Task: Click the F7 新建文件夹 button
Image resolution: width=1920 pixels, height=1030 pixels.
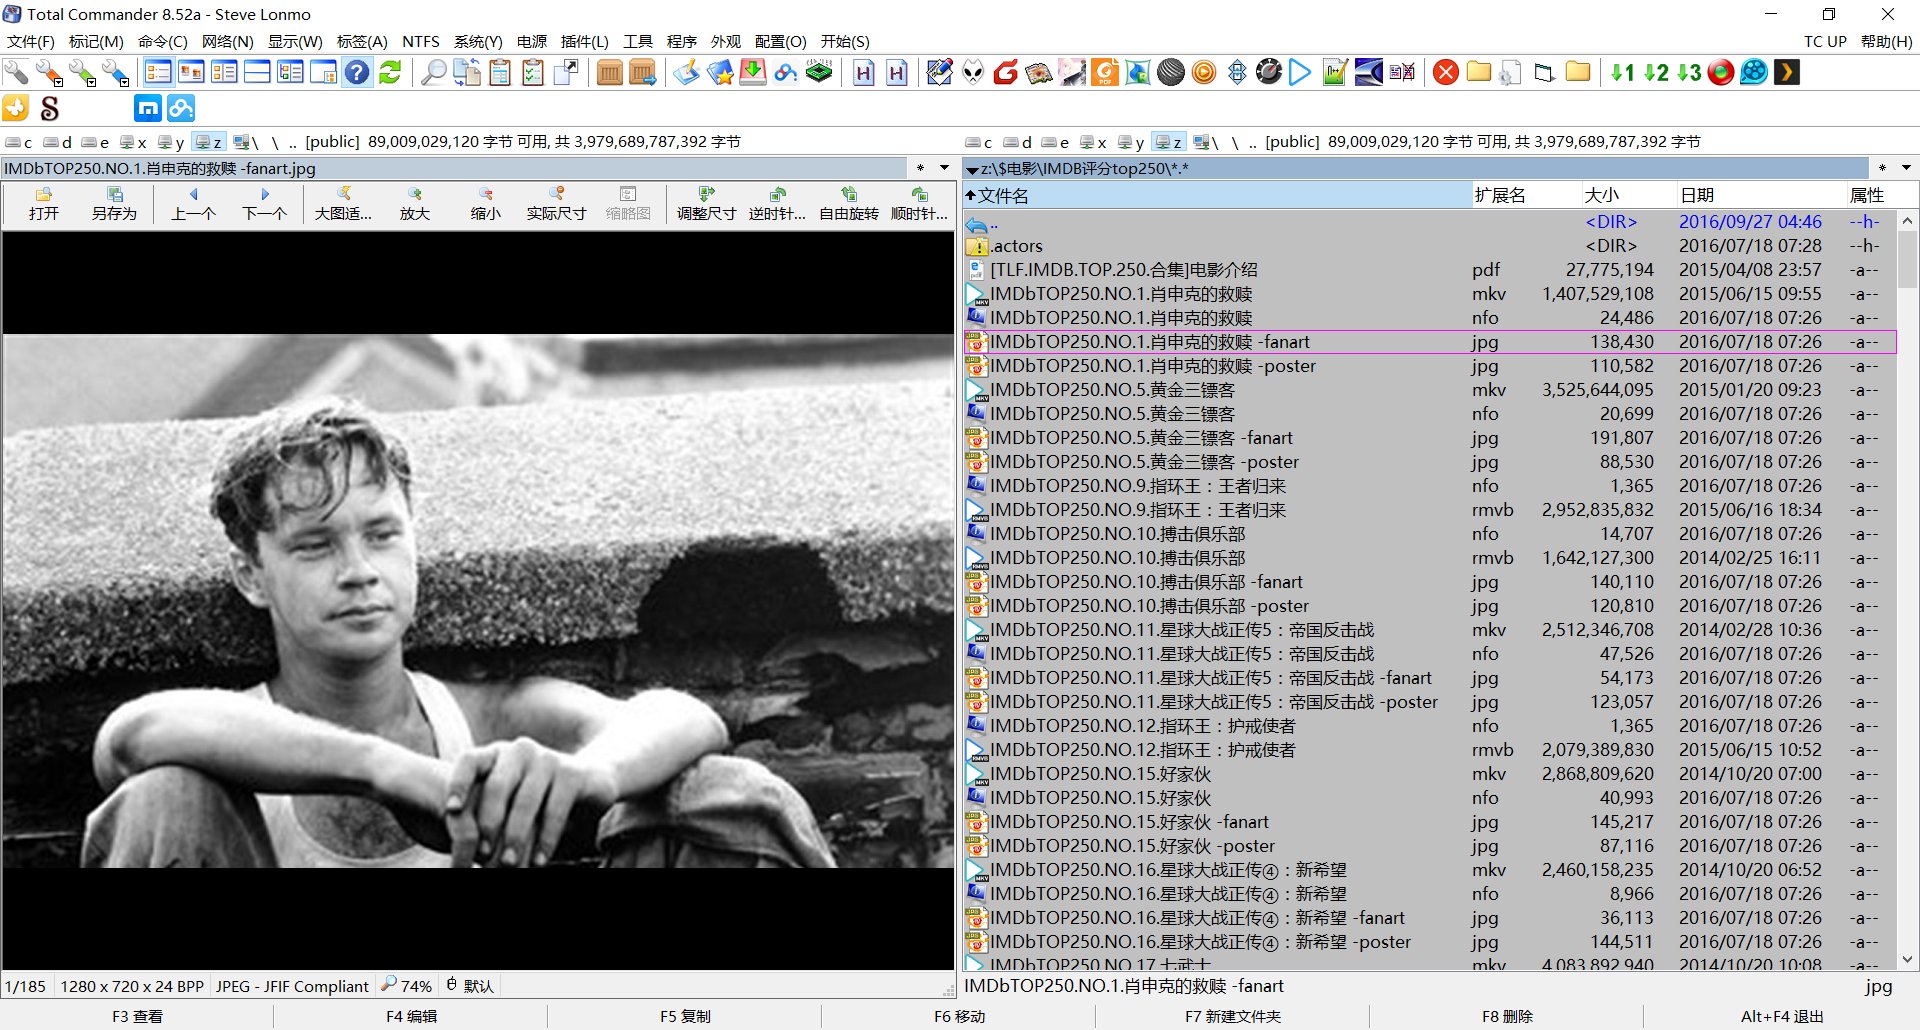Action: point(1233,1016)
